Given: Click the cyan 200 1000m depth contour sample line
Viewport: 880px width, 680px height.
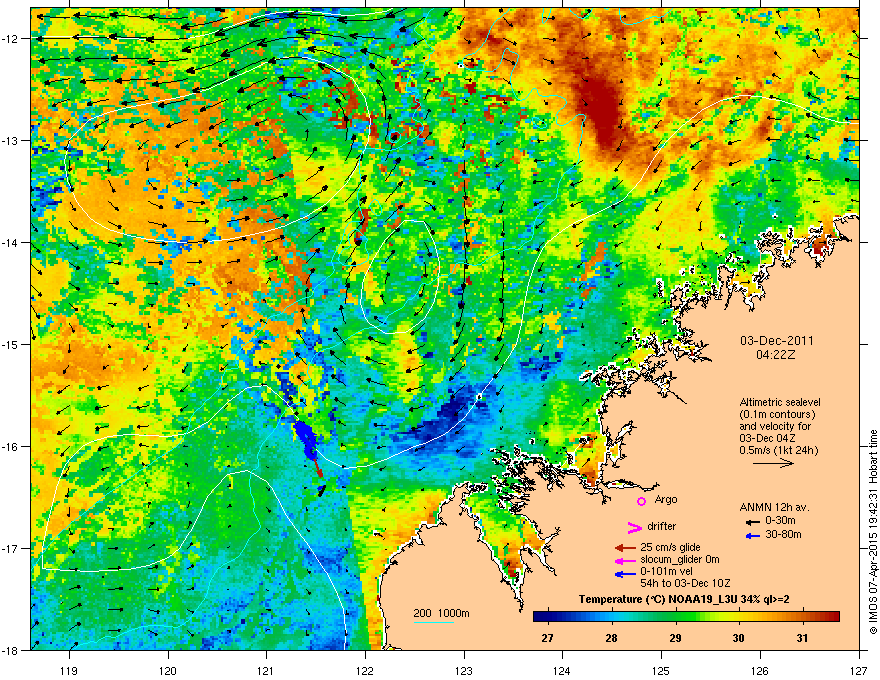Looking at the screenshot, I should [x=433, y=622].
